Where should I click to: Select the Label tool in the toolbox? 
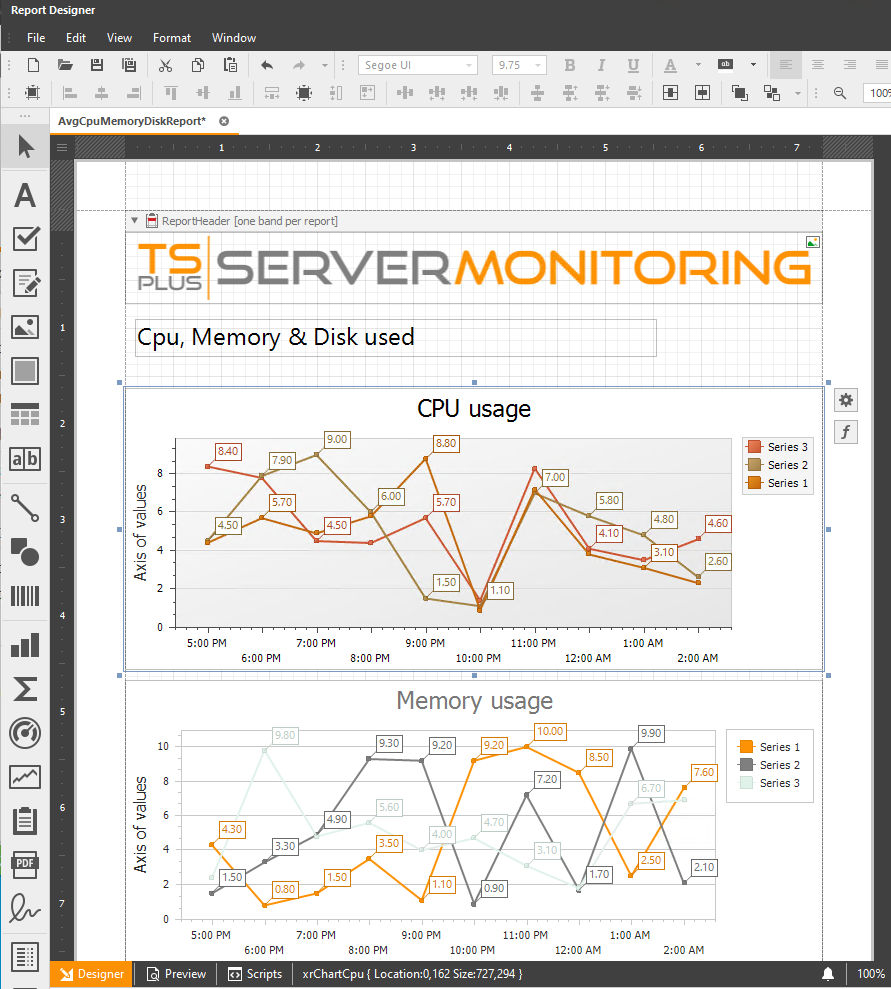pyautogui.click(x=25, y=195)
